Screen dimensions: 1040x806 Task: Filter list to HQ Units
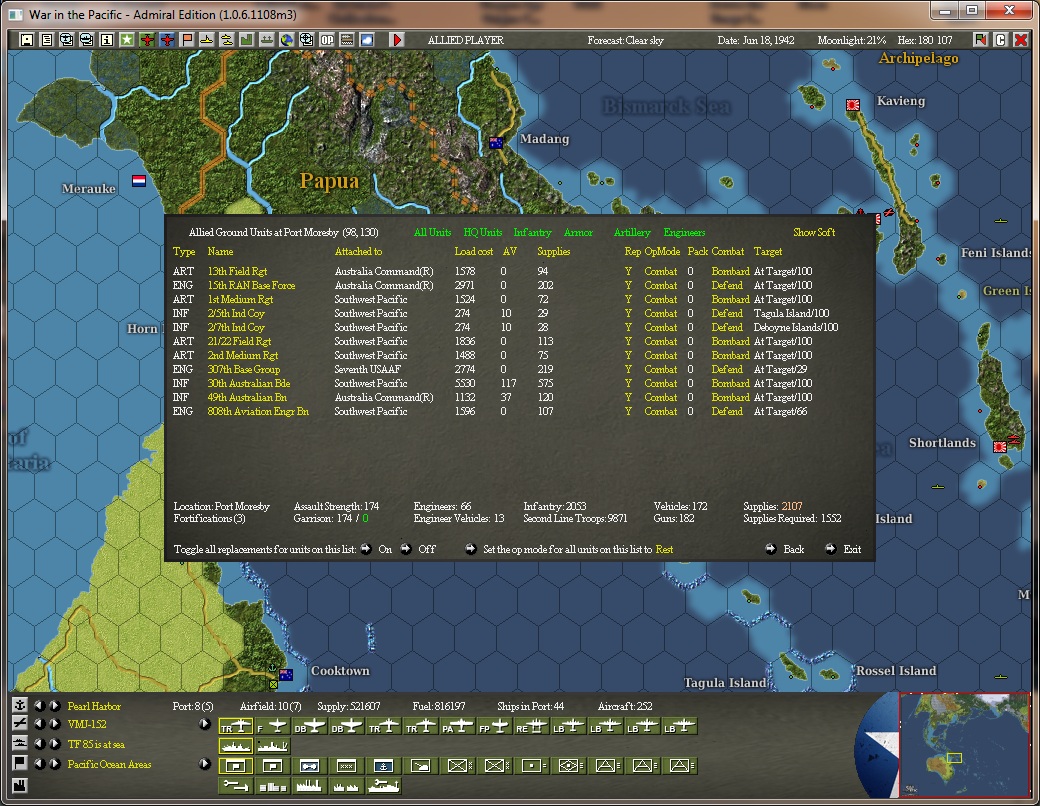483,232
